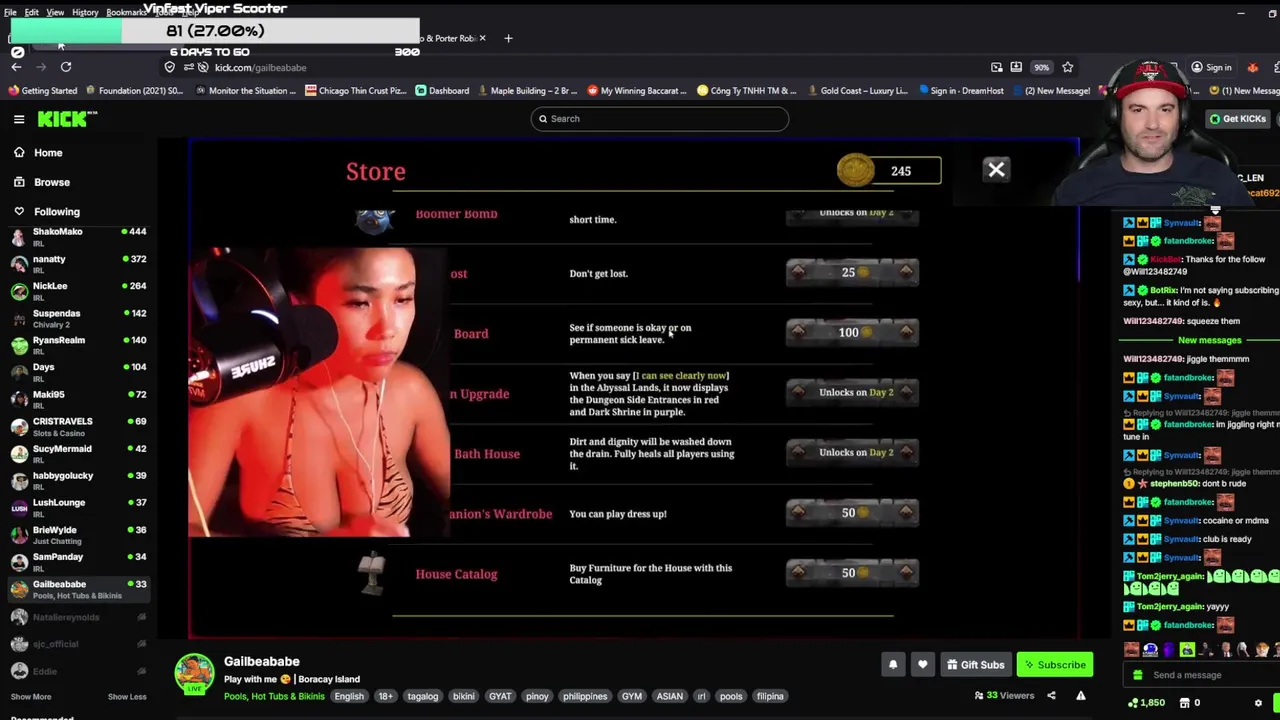Open the View menu
Screen dimensions: 1280x720
tap(55, 12)
